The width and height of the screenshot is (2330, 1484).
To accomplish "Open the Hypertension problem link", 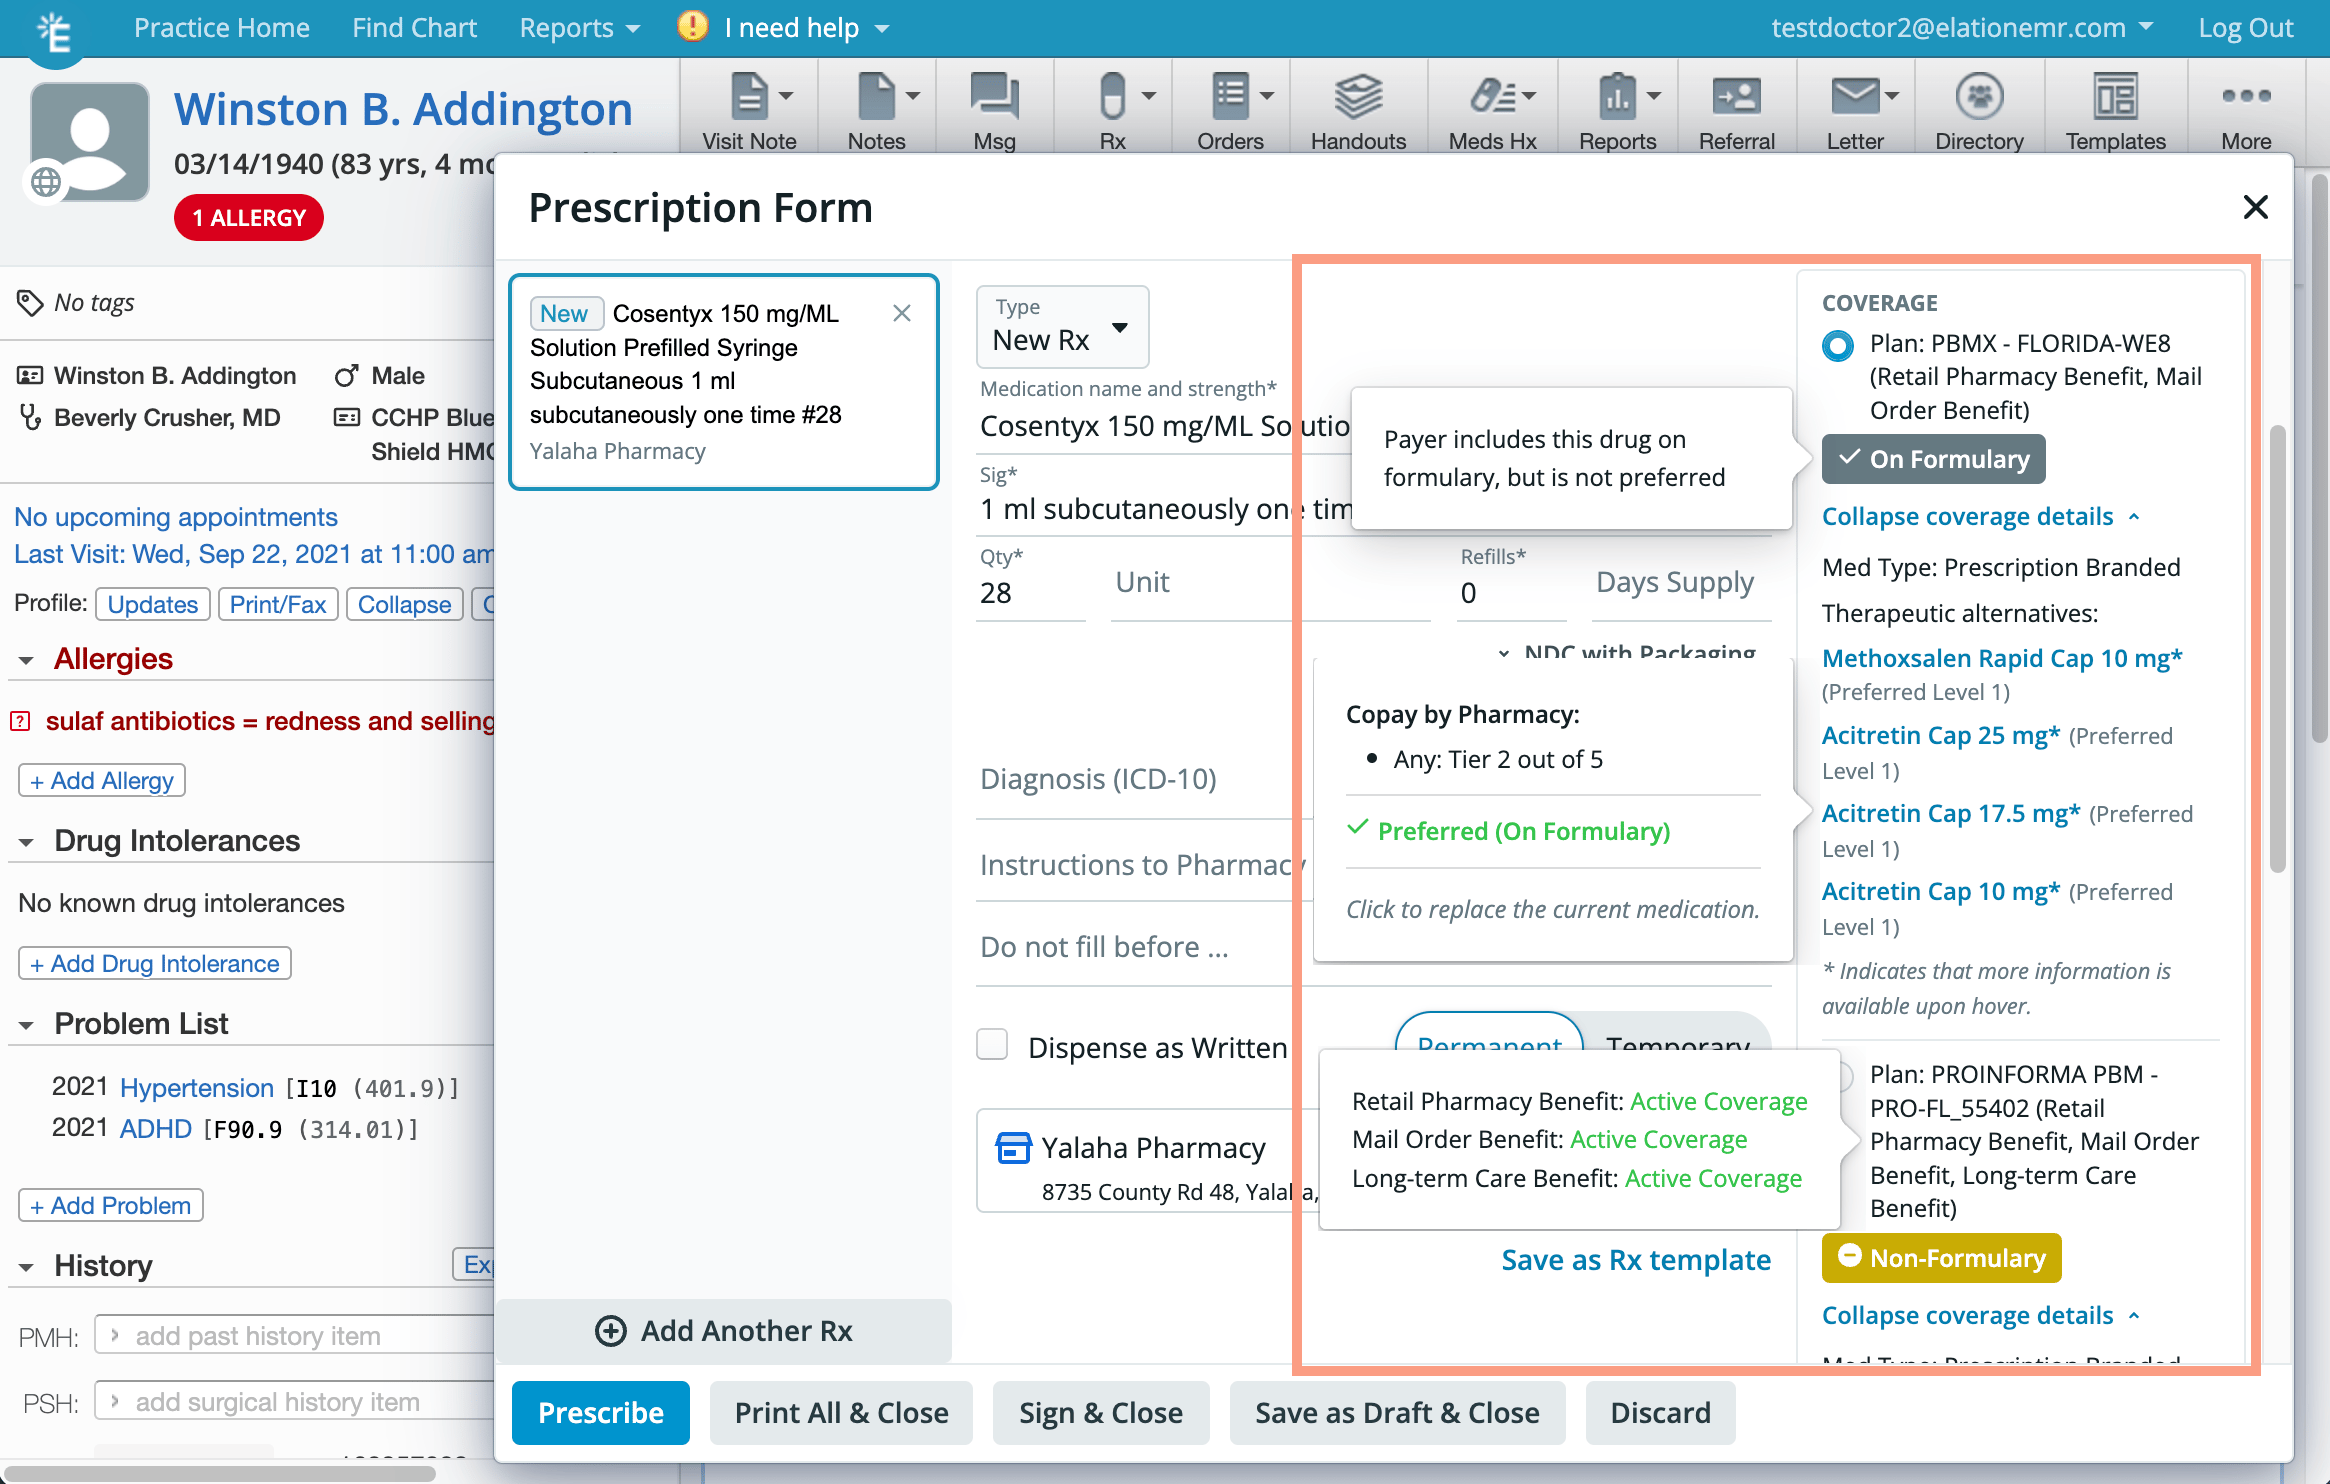I will (197, 1087).
